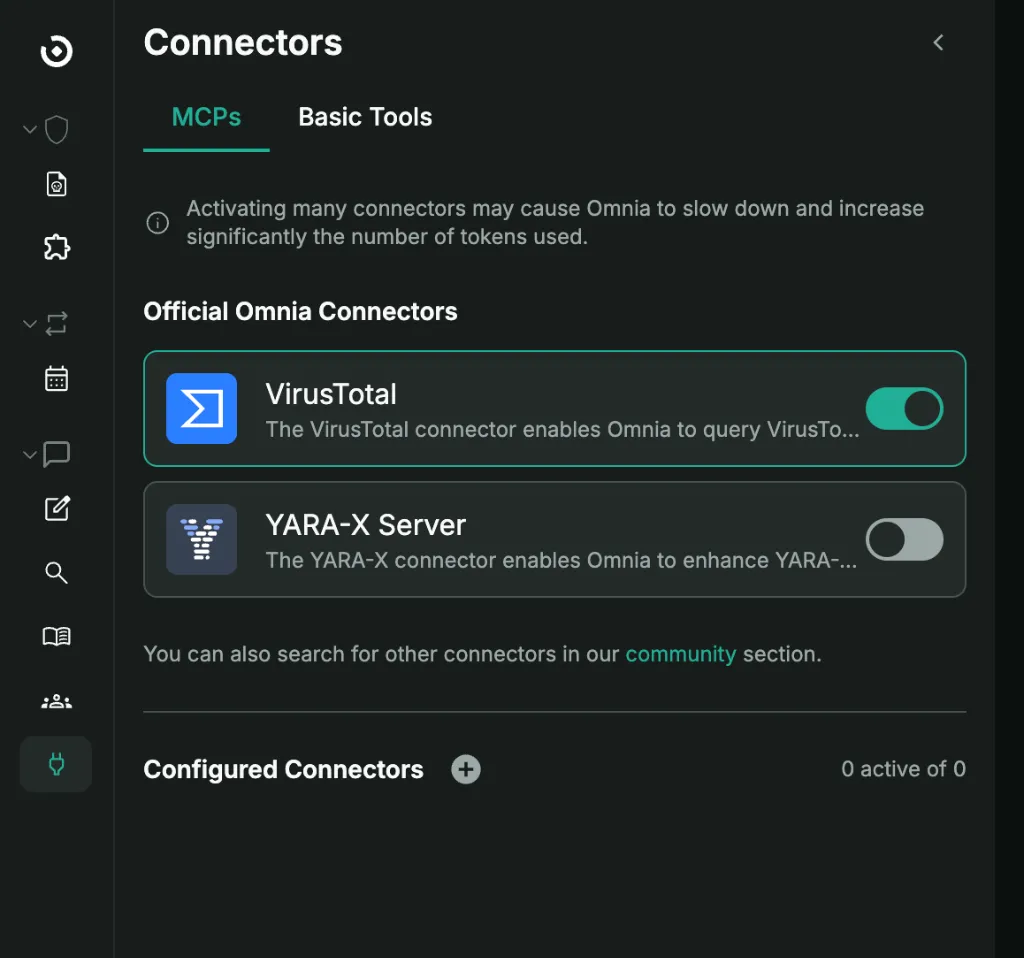Open the calendar icon in sidebar

57,378
